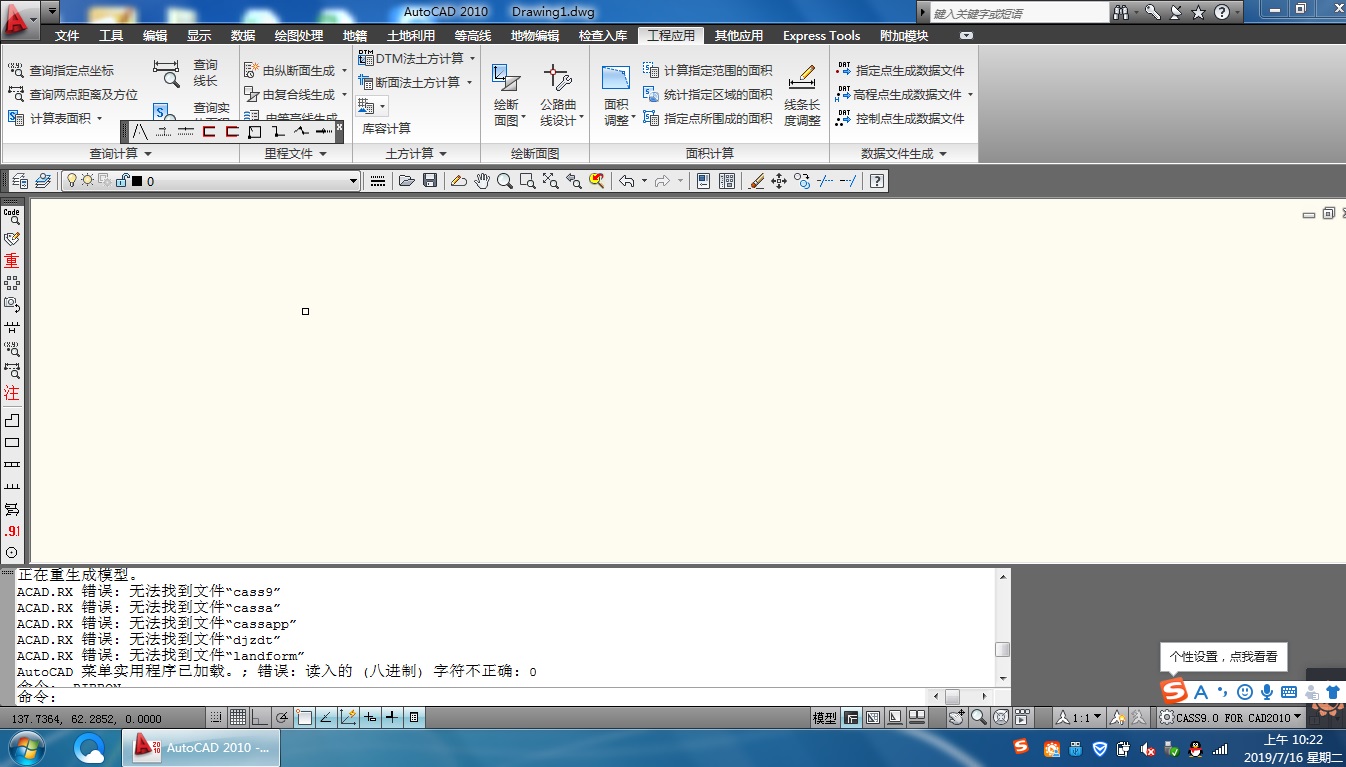Click 公路曲线设计 ribbon icon

pos(558,95)
